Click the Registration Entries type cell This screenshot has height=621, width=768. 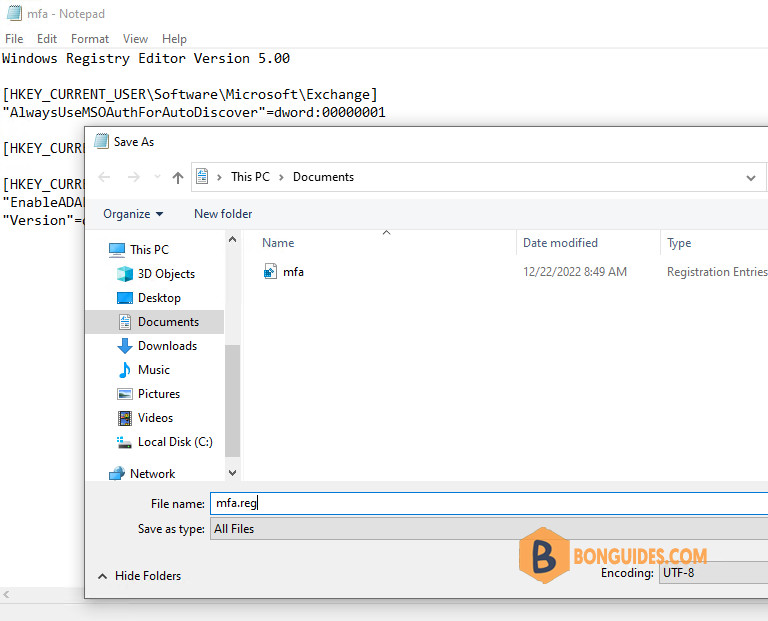coord(717,272)
